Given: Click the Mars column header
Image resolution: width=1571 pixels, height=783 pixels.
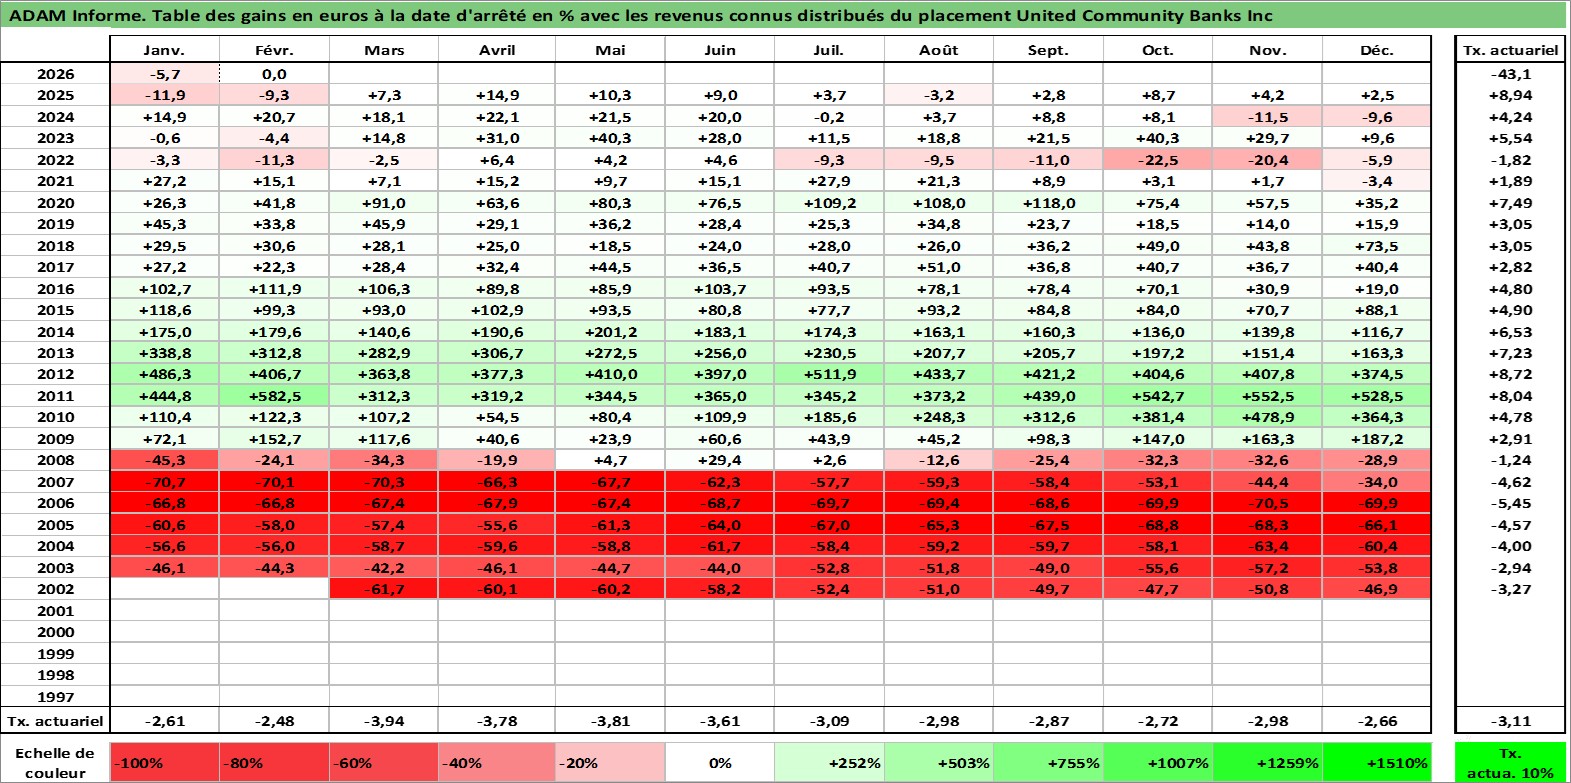Looking at the screenshot, I should [384, 50].
